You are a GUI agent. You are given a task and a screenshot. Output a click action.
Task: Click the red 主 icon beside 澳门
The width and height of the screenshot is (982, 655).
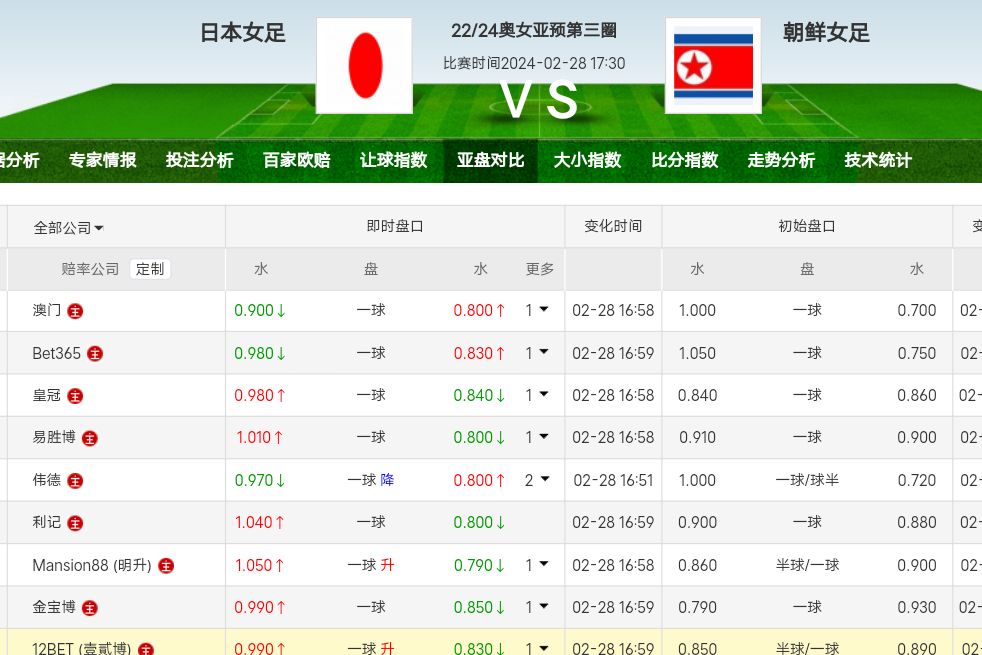pyautogui.click(x=75, y=311)
